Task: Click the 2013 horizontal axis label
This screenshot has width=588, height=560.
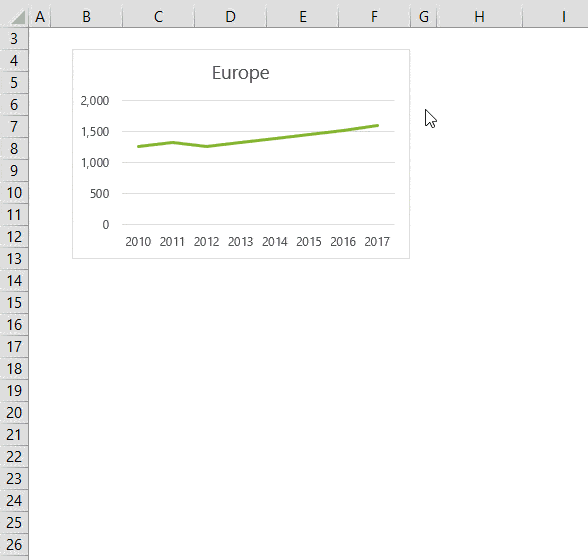Action: pos(240,242)
